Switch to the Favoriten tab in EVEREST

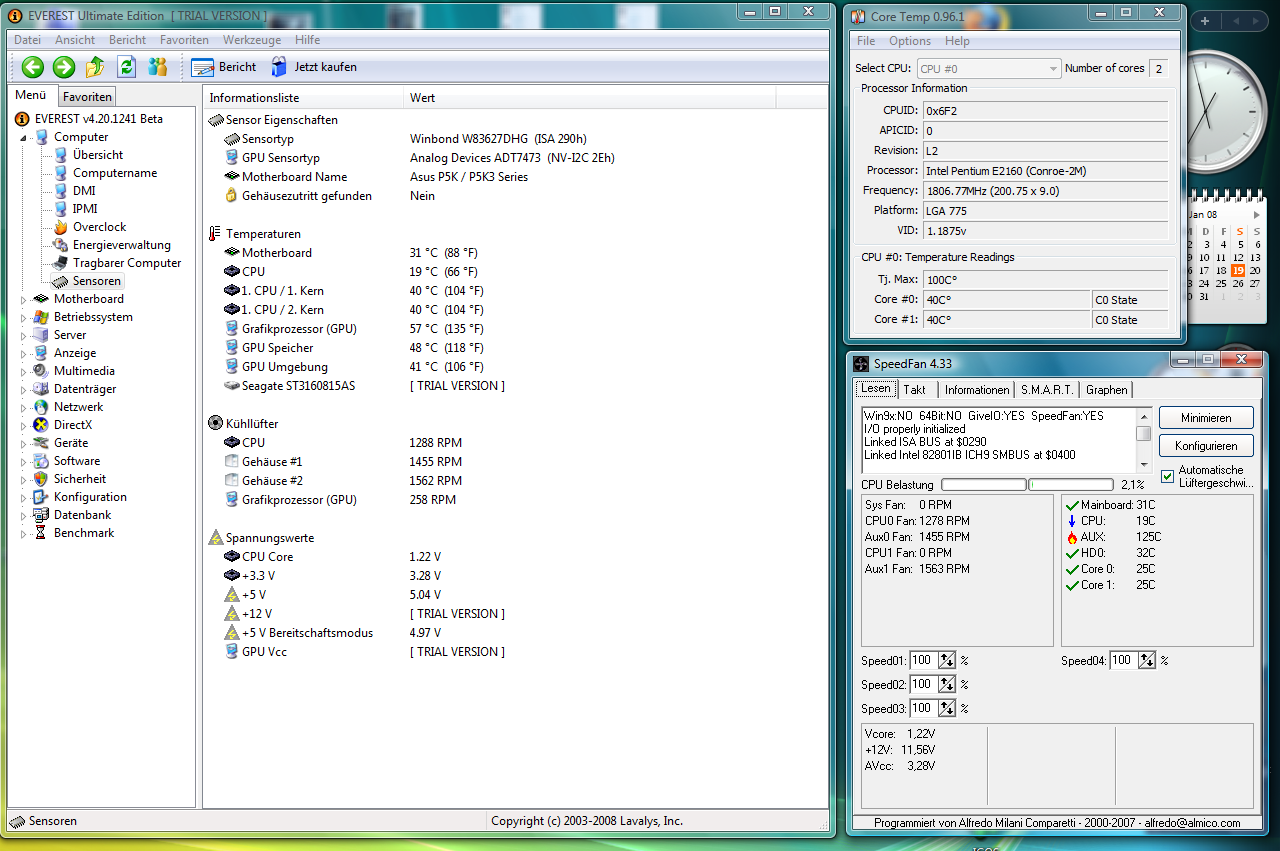[x=88, y=97]
